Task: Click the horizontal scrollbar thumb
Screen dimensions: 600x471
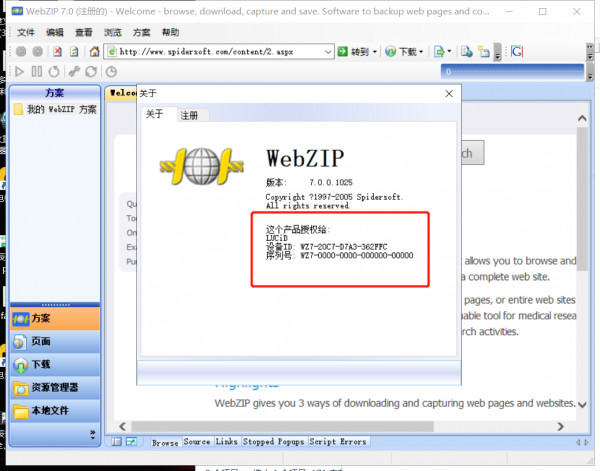Action: 282,426
